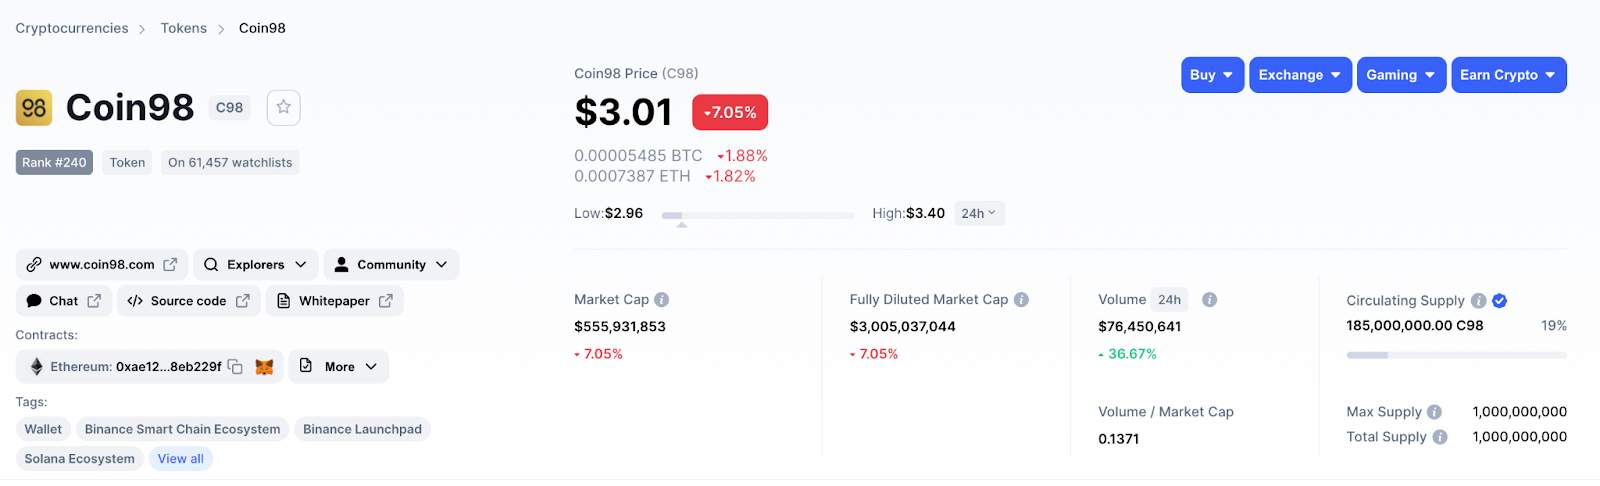Go to Tokens breadcrumb
The image size is (1600, 486).
(x=184, y=28)
